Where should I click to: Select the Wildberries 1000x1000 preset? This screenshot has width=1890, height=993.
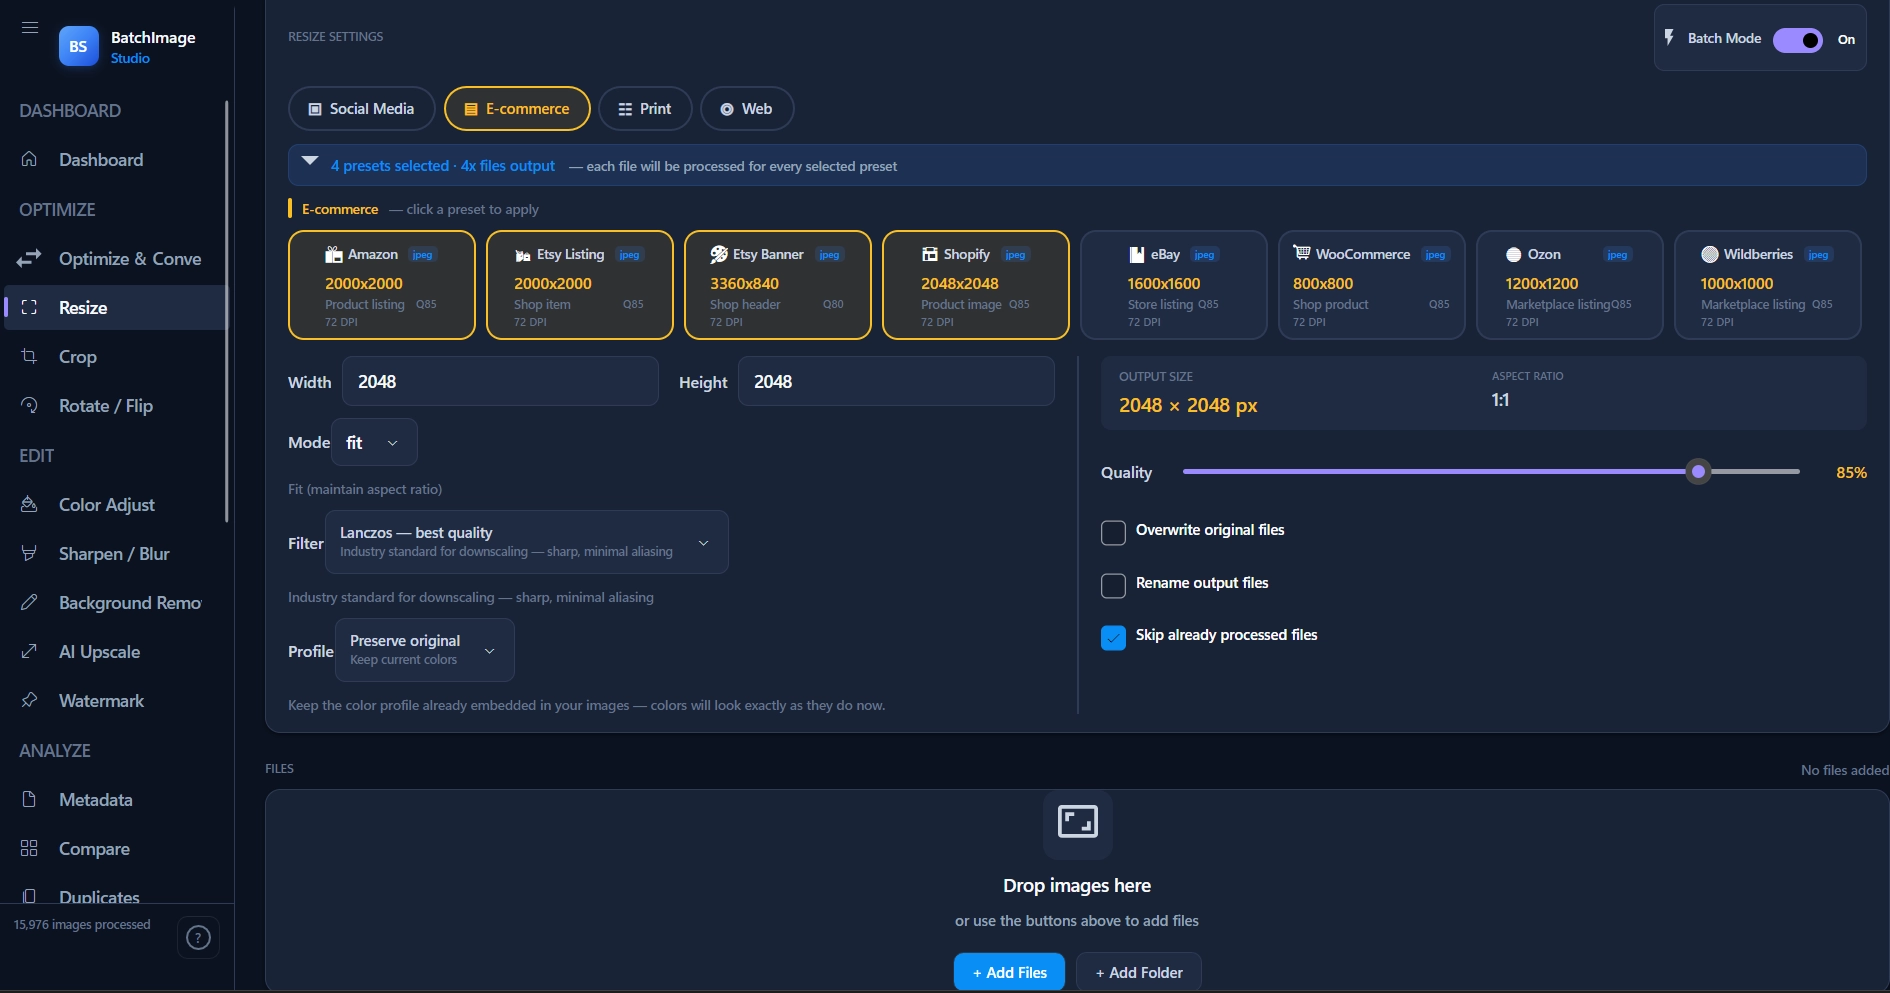tap(1768, 285)
